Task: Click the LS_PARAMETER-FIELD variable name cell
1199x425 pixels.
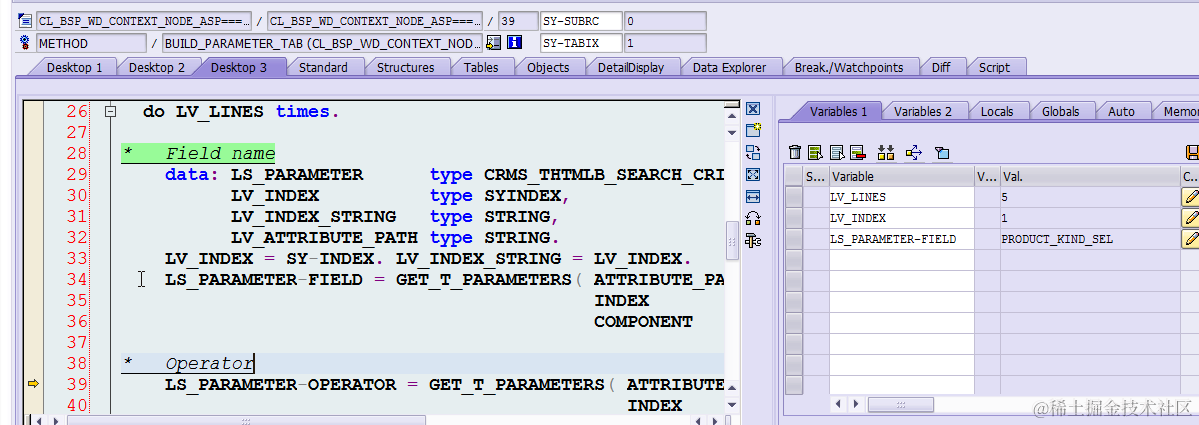Action: pos(902,239)
